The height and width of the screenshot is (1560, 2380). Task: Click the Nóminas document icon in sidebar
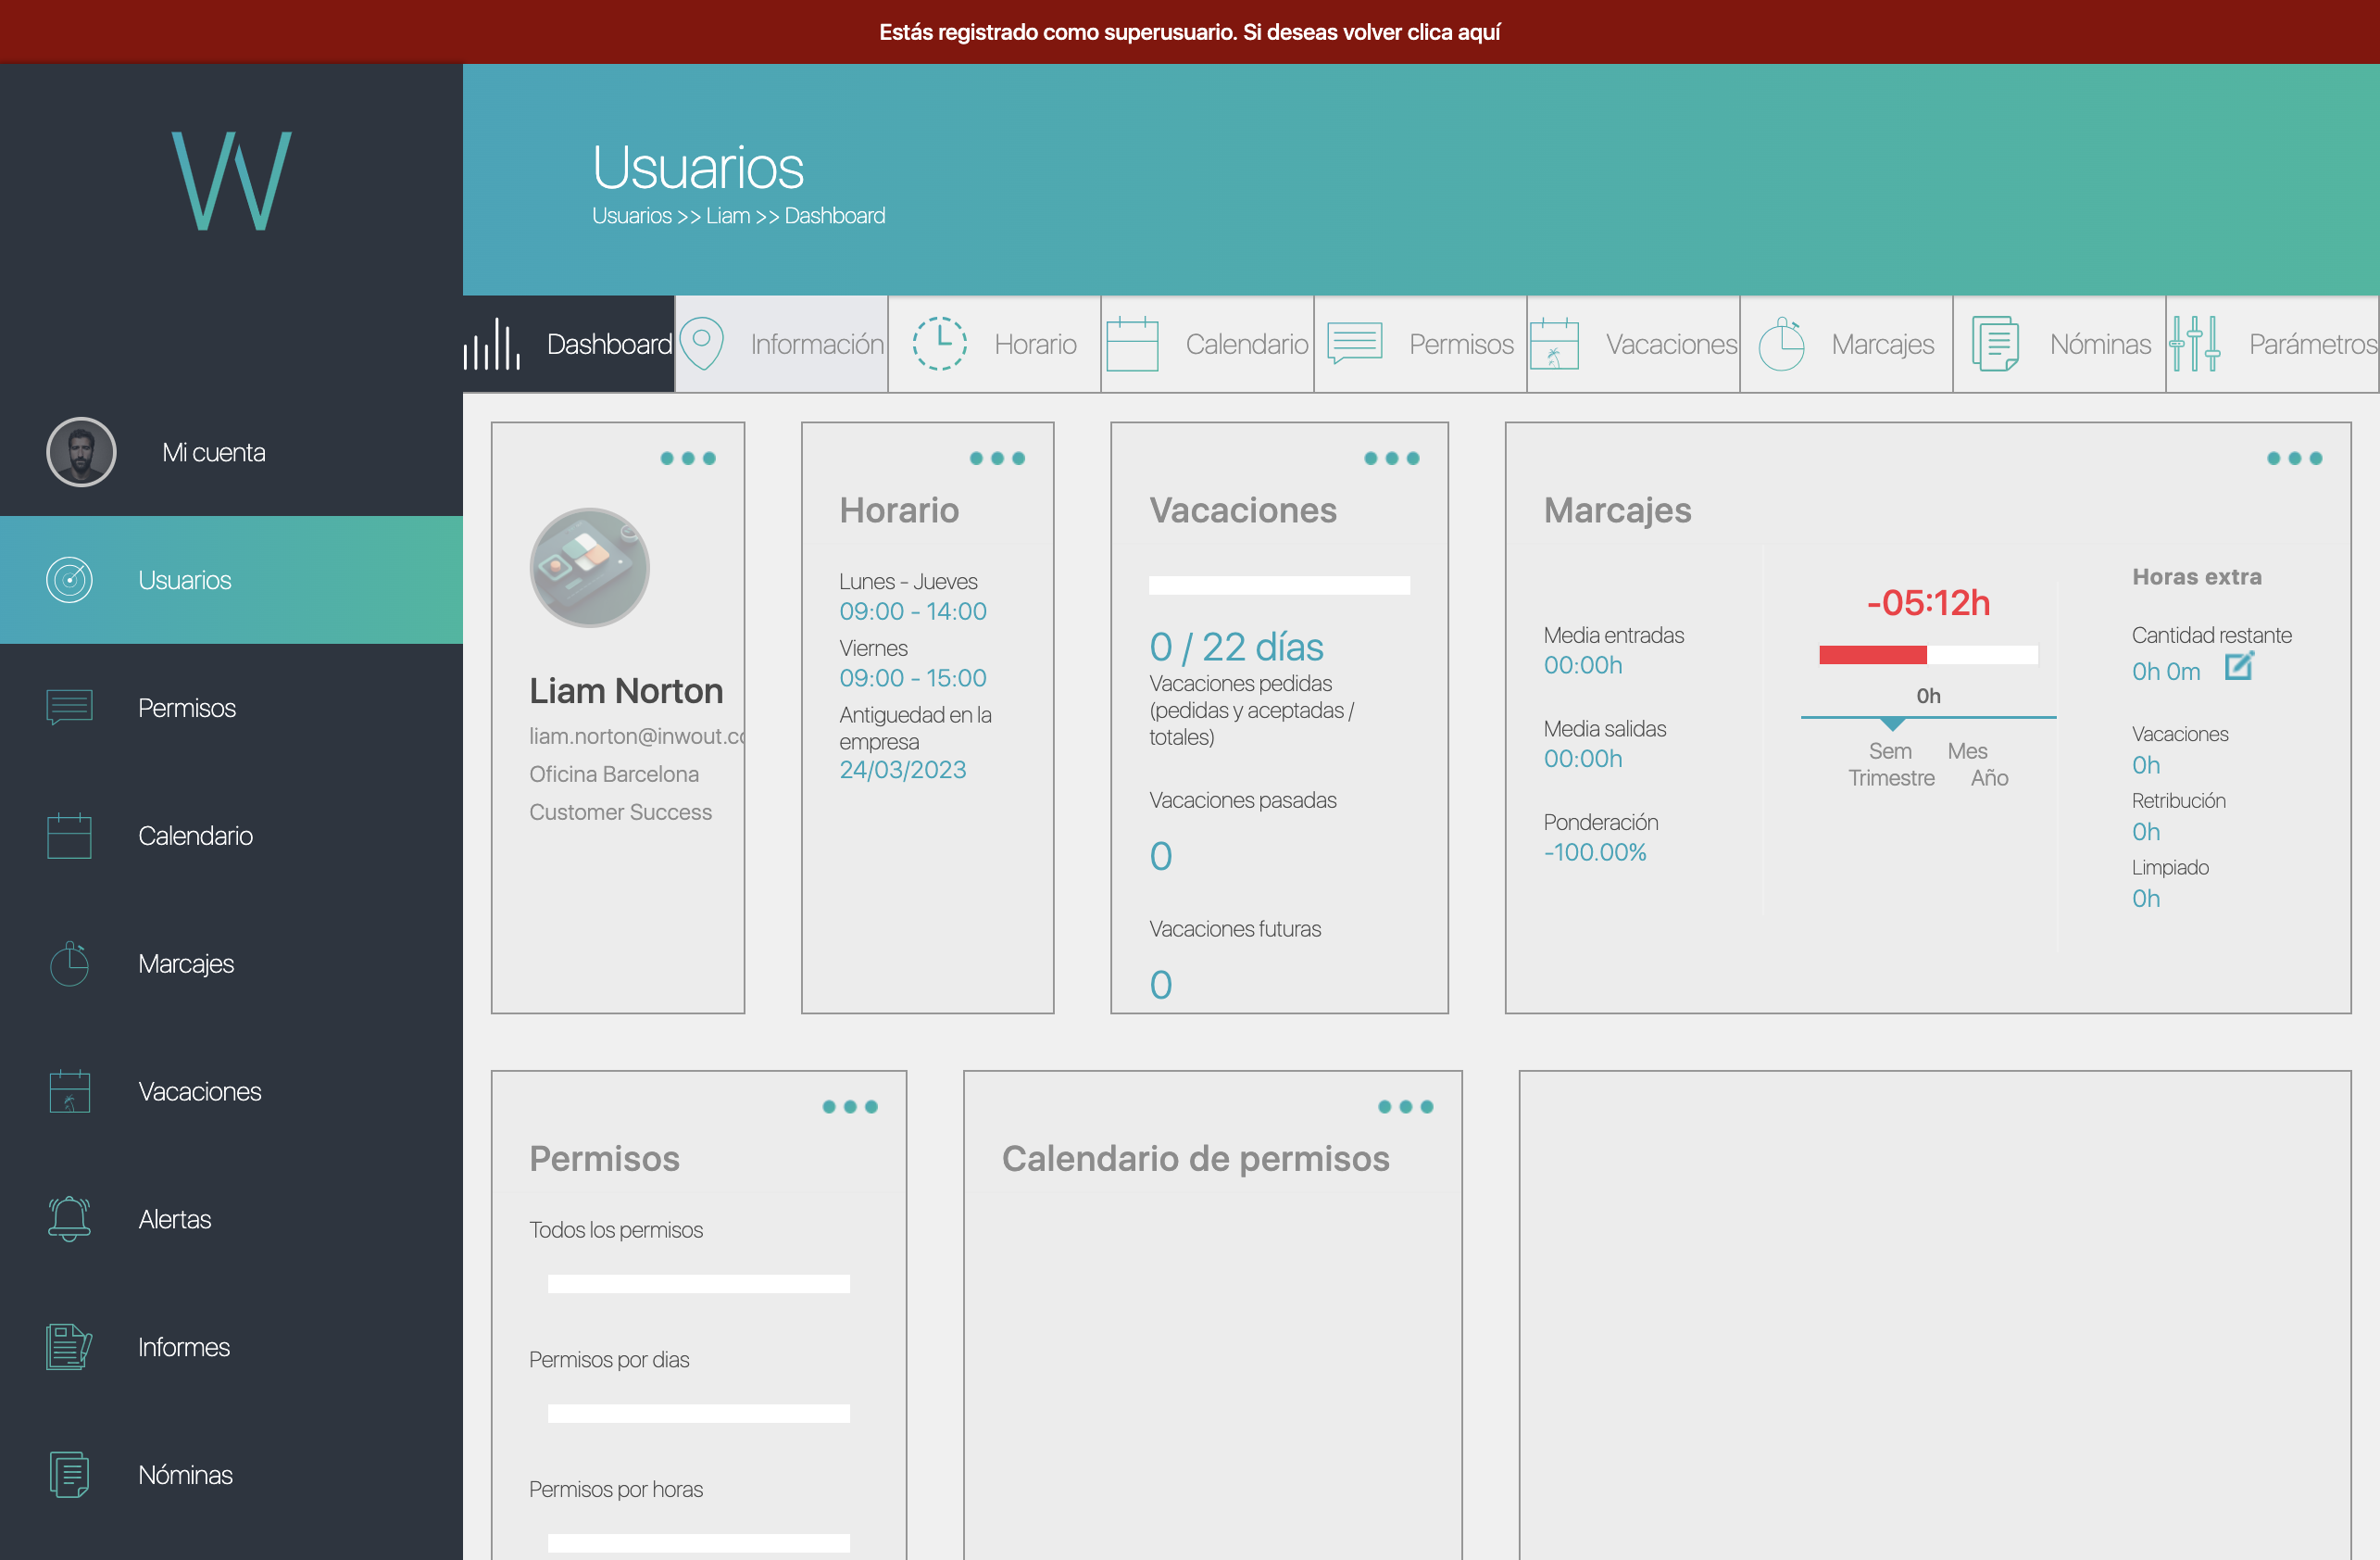69,1475
